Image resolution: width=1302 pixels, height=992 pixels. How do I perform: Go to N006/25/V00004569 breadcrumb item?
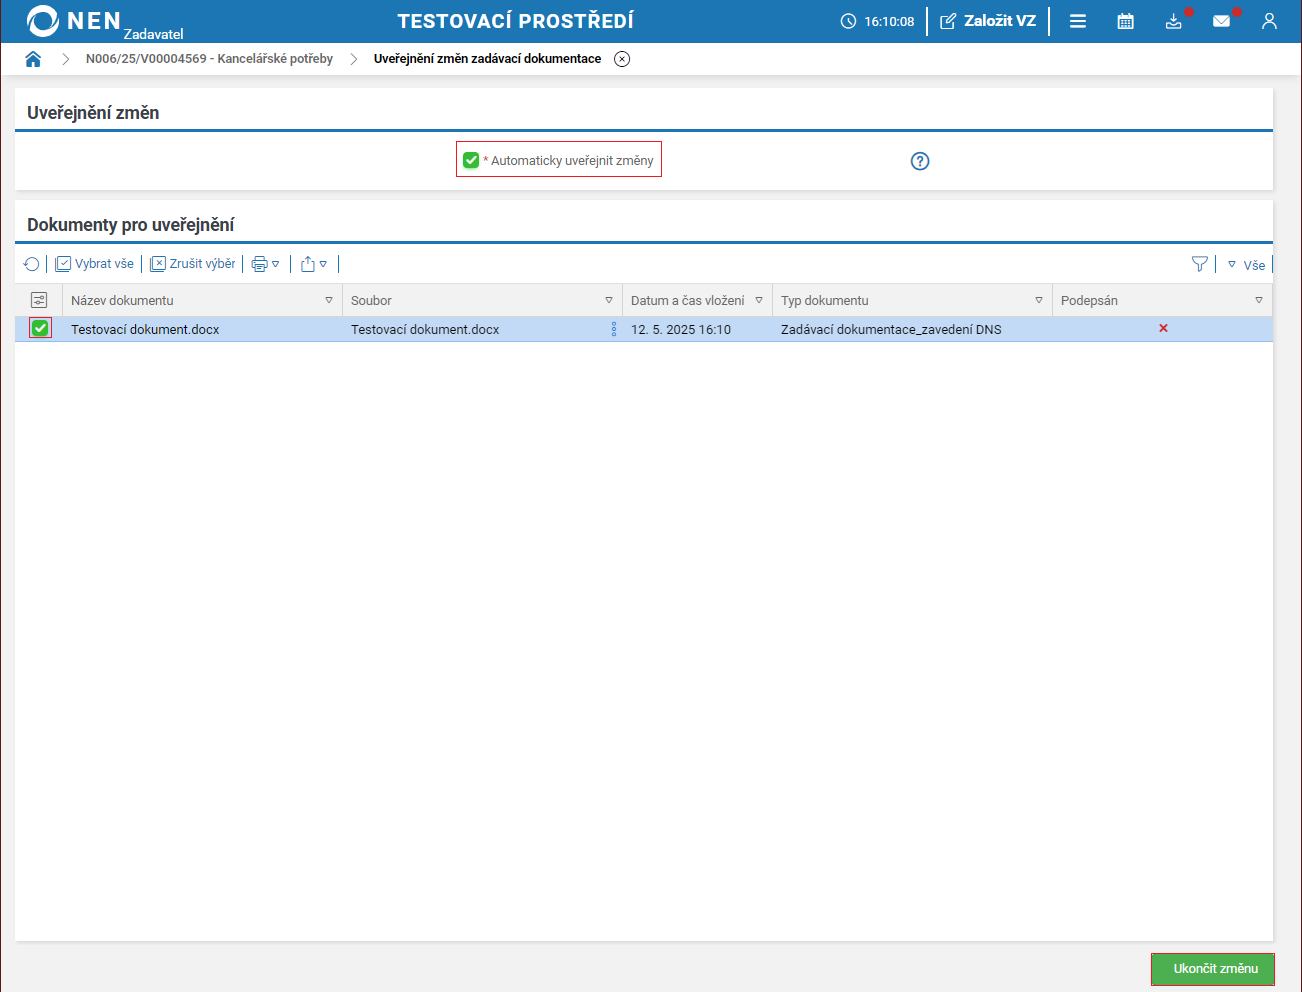click(209, 59)
